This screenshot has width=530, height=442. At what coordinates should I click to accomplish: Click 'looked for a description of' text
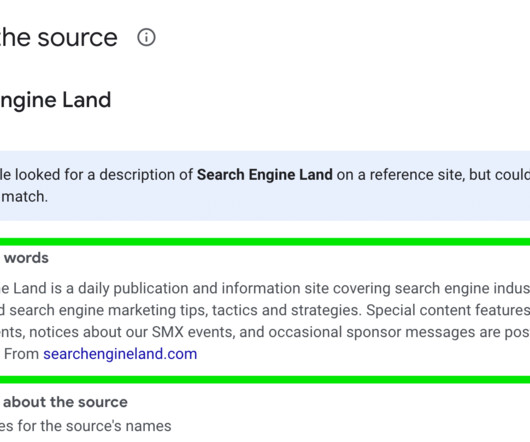tap(104, 175)
